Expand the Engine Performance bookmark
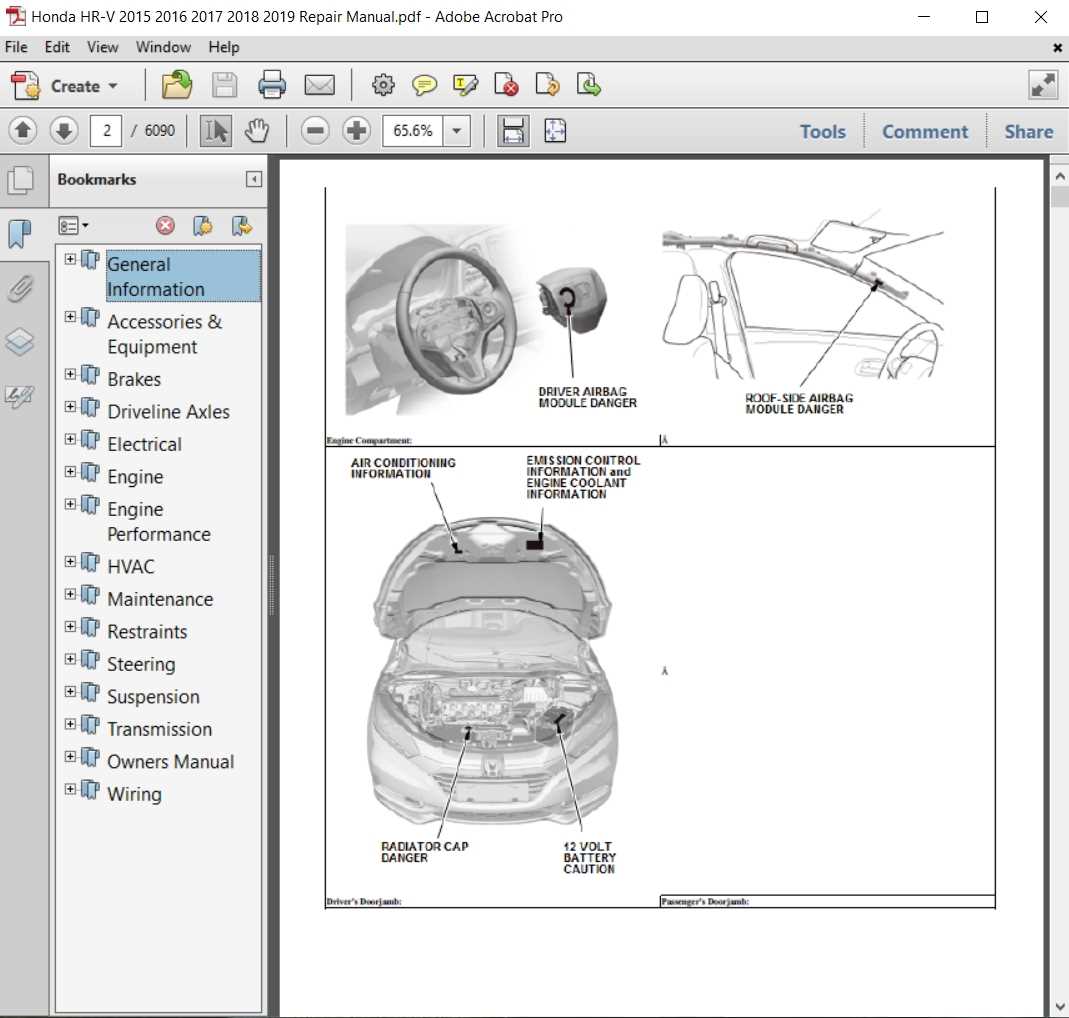Screen dimensions: 1069x1018 pyautogui.click(x=70, y=504)
